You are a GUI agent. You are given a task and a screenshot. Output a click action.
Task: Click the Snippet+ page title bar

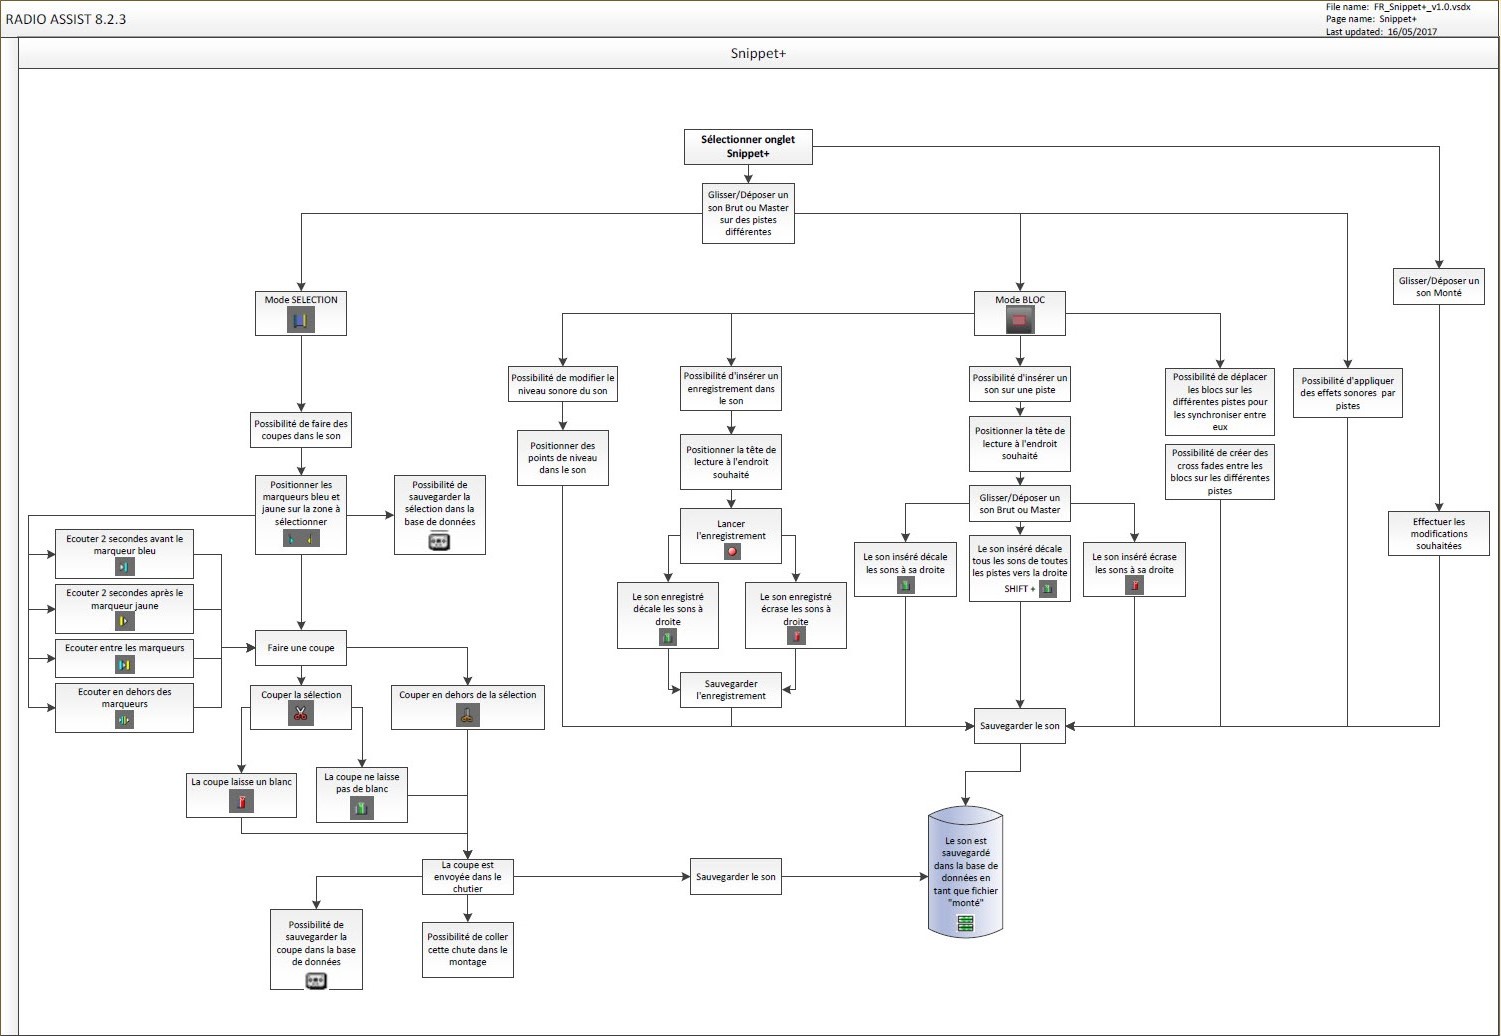tap(758, 54)
